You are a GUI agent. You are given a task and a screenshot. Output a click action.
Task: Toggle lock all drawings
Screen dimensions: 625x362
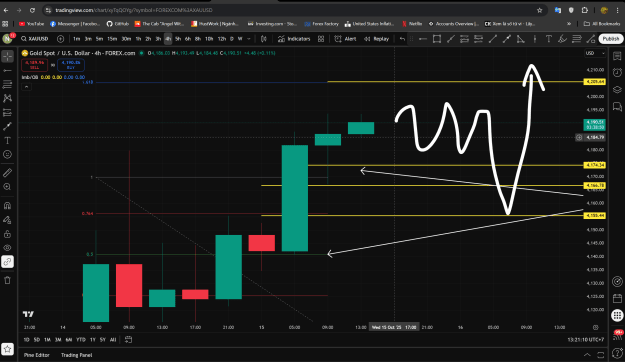(x=8, y=234)
